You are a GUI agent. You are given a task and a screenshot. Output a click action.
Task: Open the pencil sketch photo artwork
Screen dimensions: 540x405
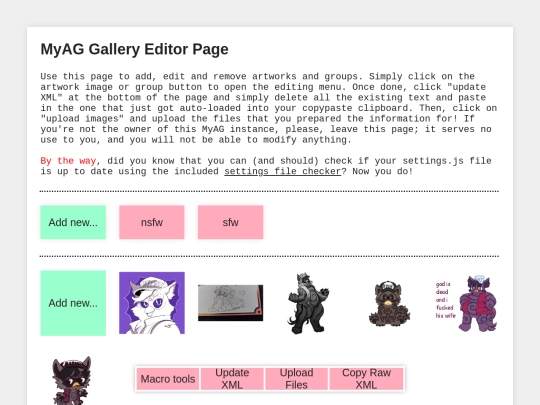point(230,303)
